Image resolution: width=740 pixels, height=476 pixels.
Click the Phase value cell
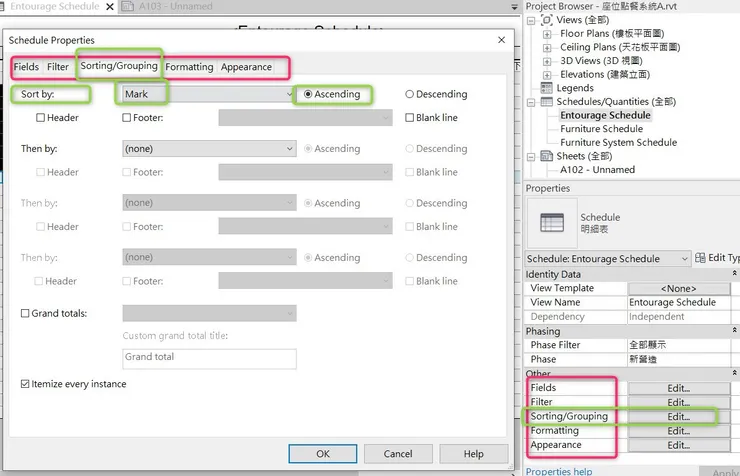pos(679,359)
